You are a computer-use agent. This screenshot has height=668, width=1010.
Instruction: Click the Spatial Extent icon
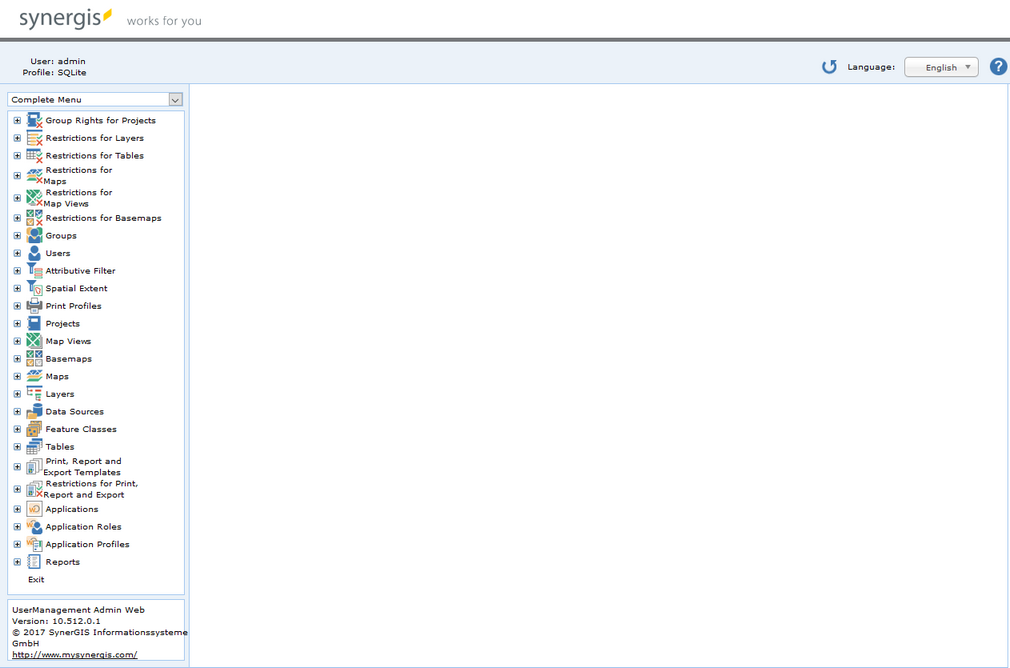[x=33, y=287]
